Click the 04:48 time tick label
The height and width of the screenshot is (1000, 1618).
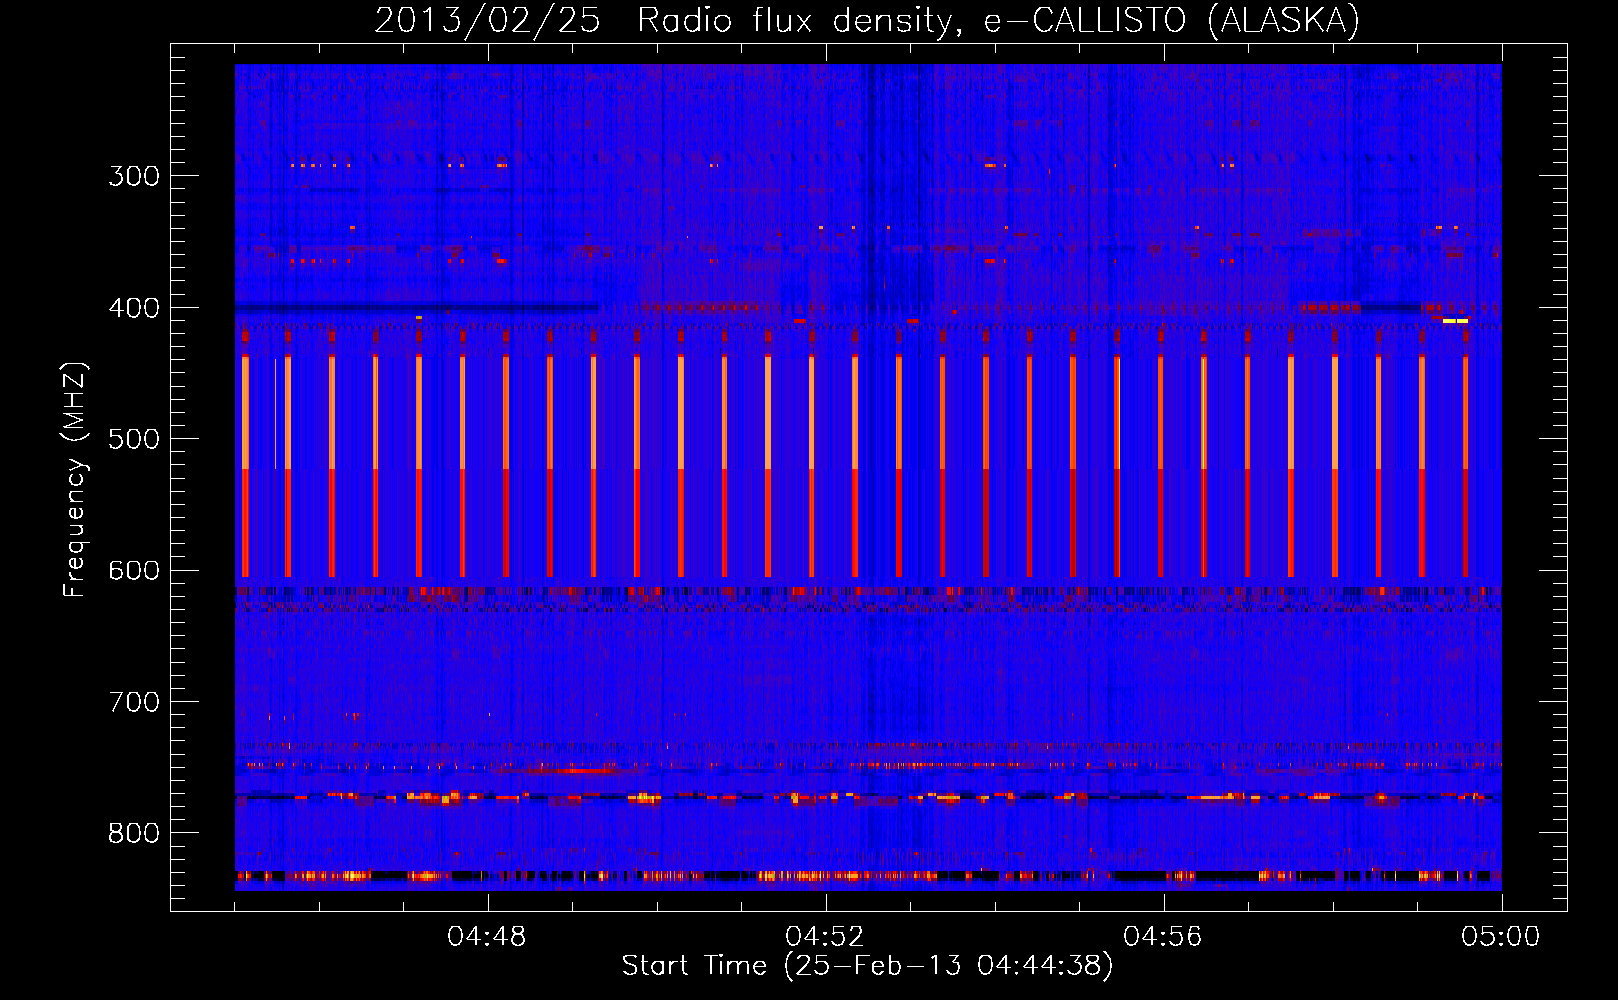[x=487, y=937]
